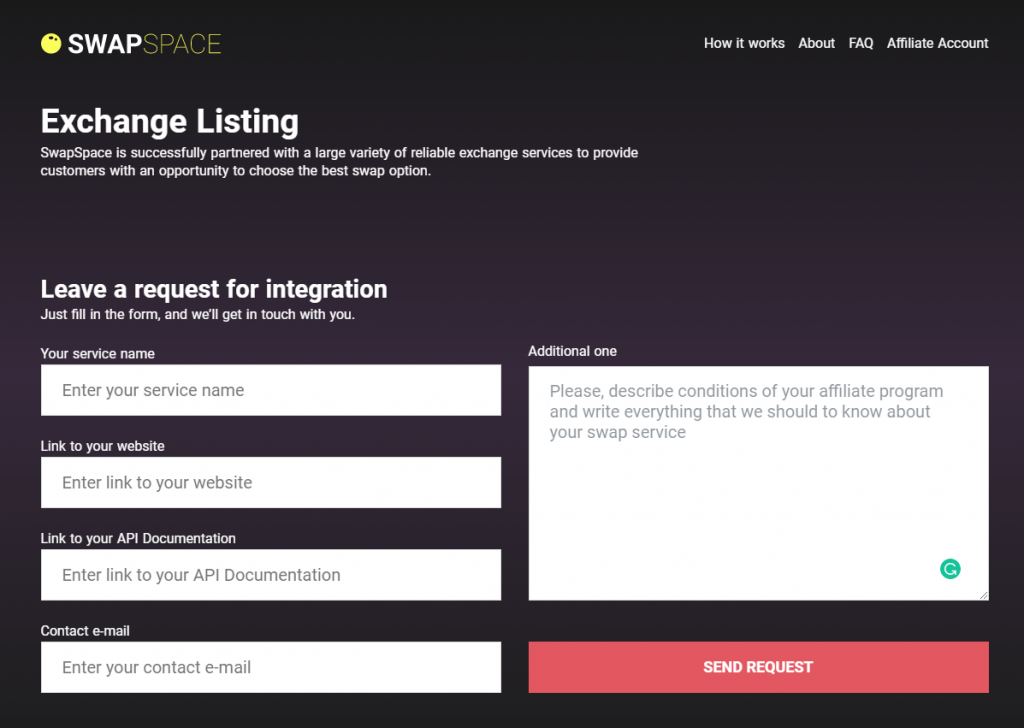The image size is (1024, 728).
Task: Click the contact e-mail input field
Action: (271, 667)
